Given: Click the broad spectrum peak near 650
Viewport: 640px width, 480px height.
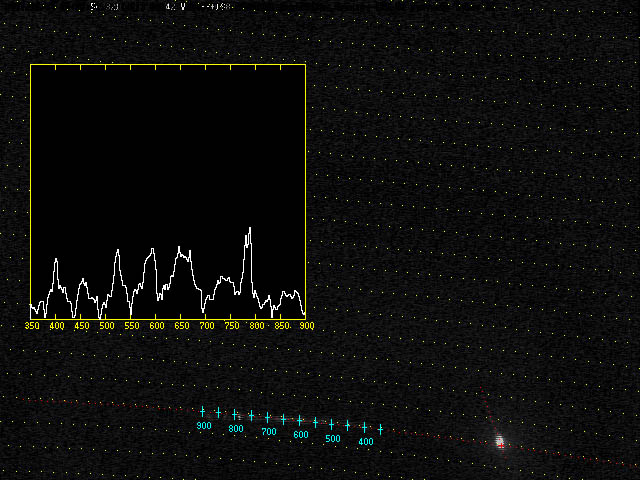Looking at the screenshot, I should click(181, 249).
